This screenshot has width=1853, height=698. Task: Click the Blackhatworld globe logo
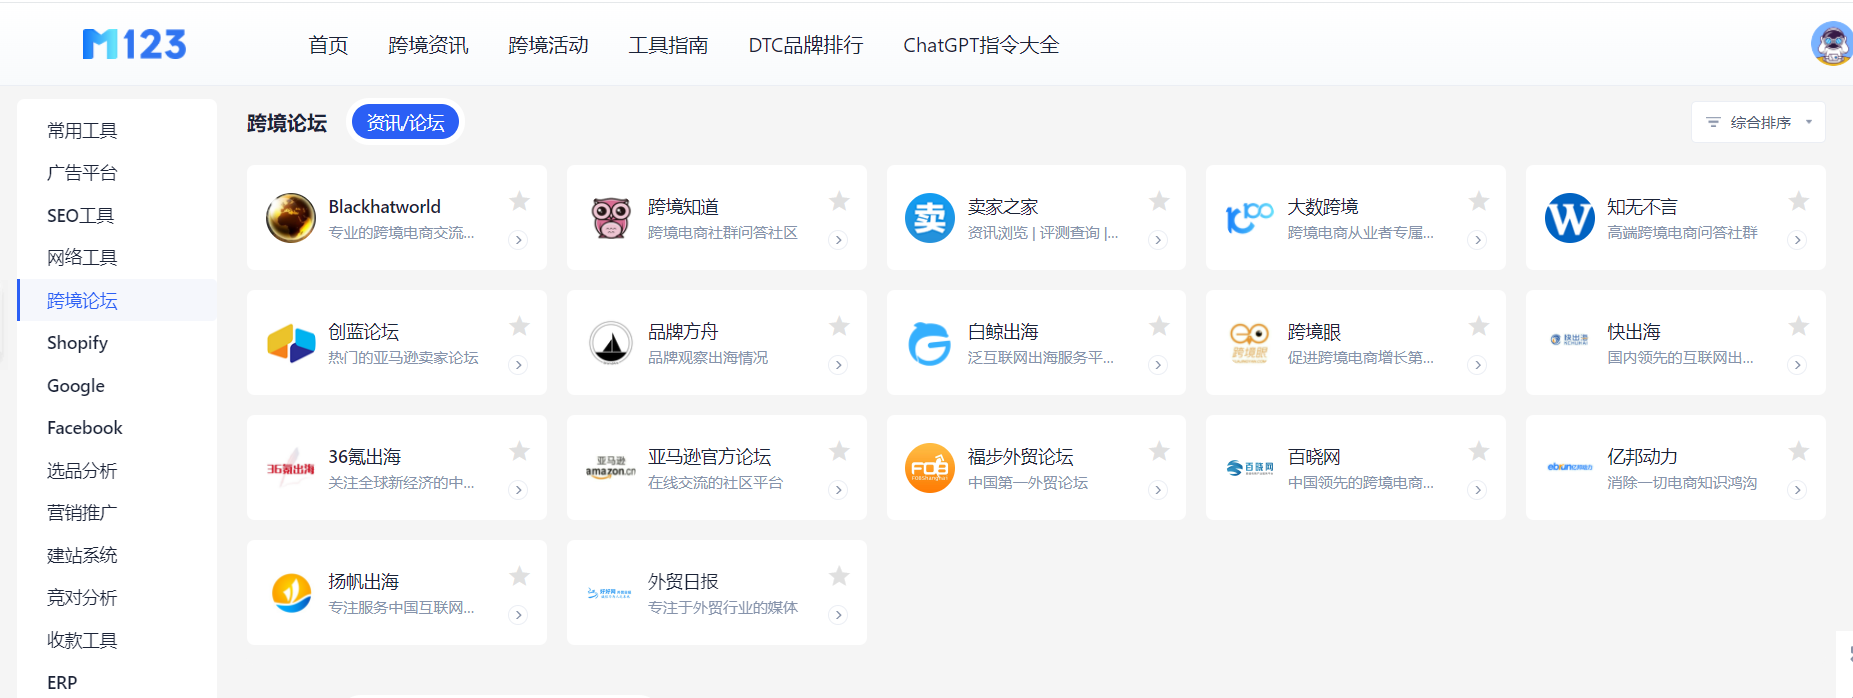point(291,218)
